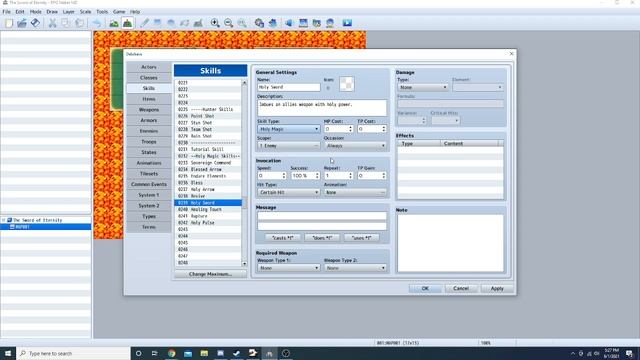Open the Damage Type dropdown
Image resolution: width=640 pixels, height=360 pixels.
[x=423, y=87]
